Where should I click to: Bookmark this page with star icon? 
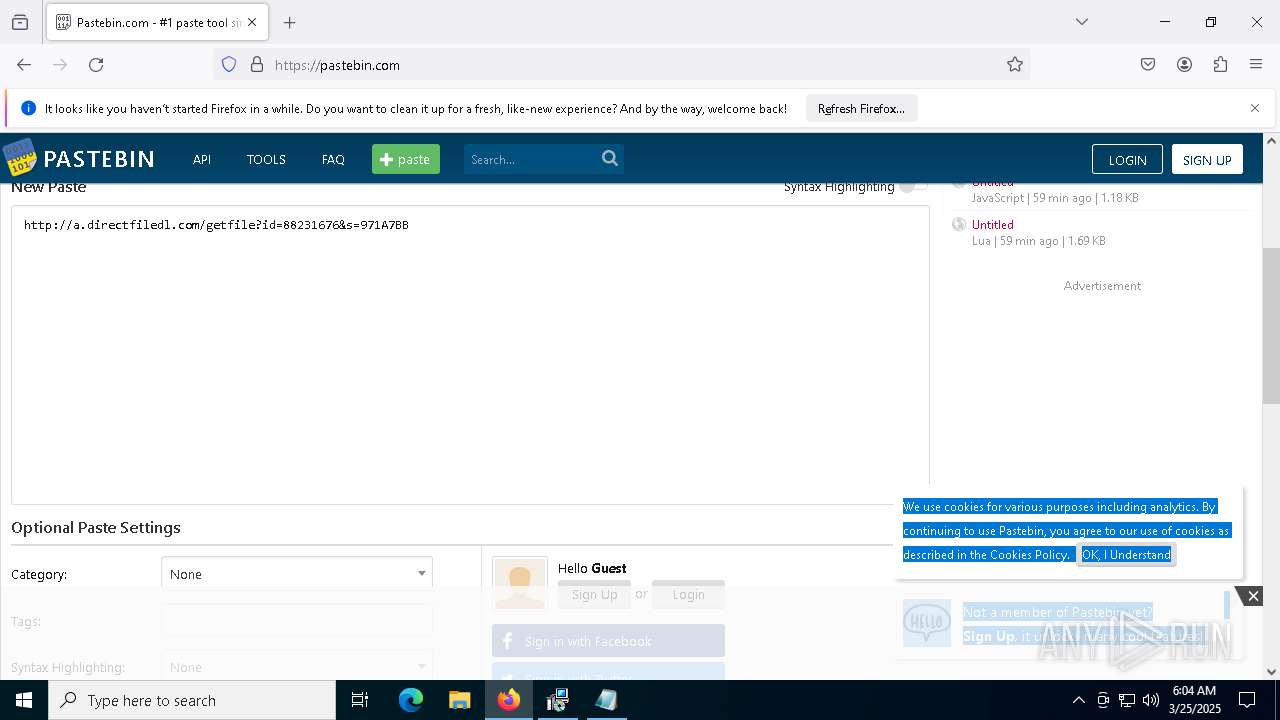click(1015, 64)
